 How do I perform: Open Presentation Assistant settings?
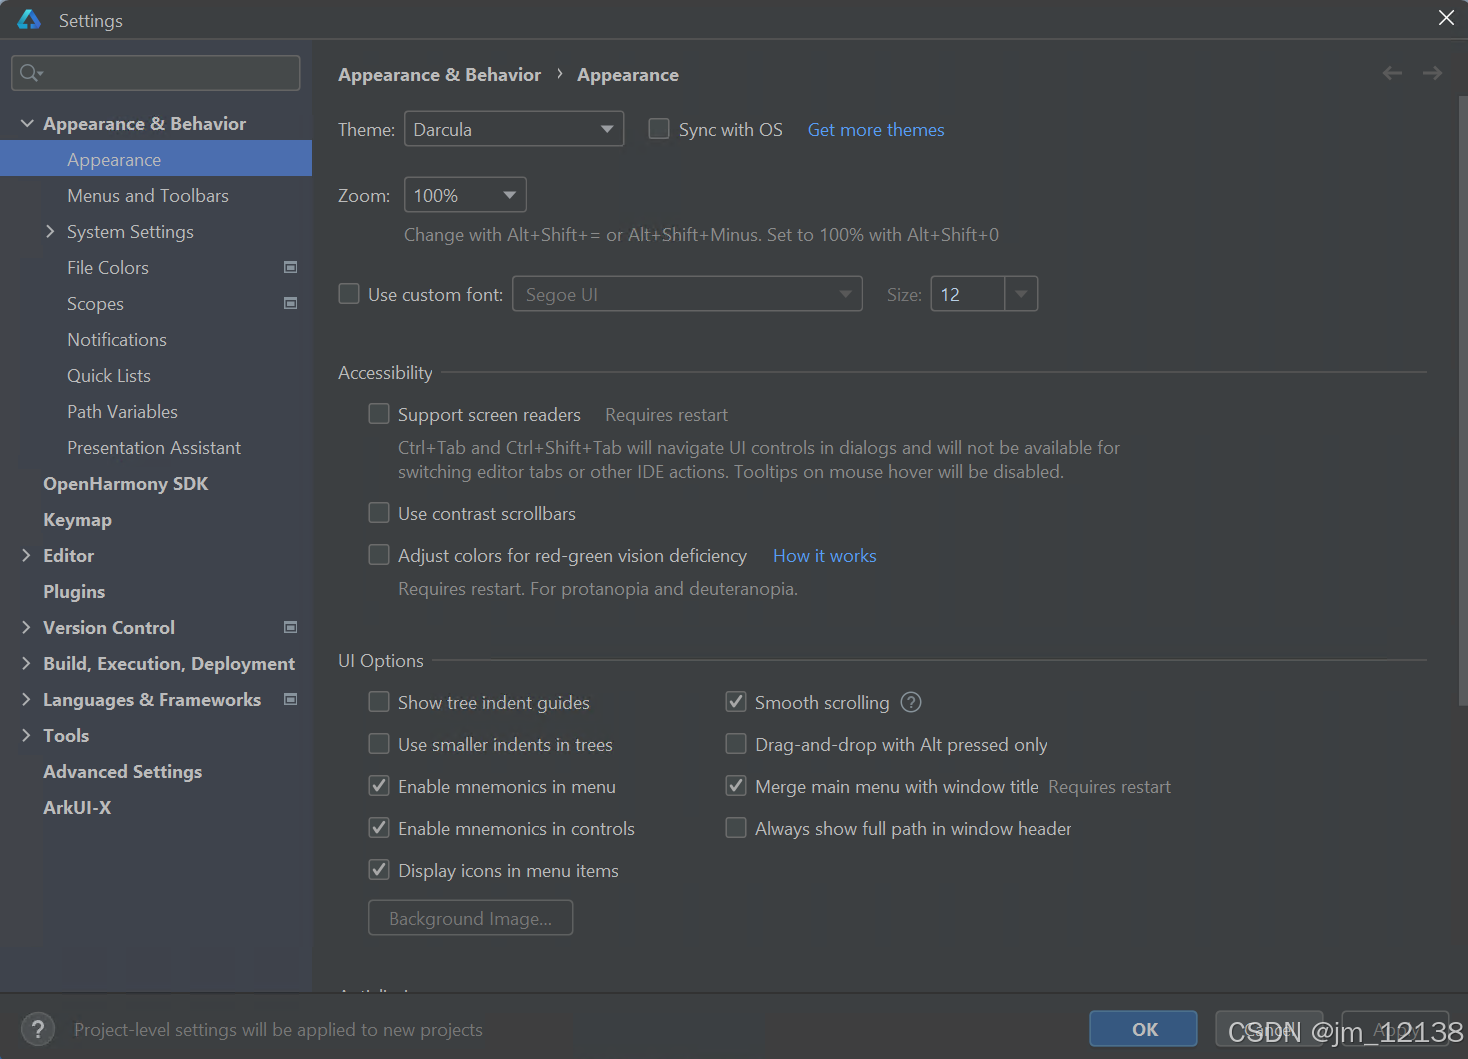pos(156,447)
